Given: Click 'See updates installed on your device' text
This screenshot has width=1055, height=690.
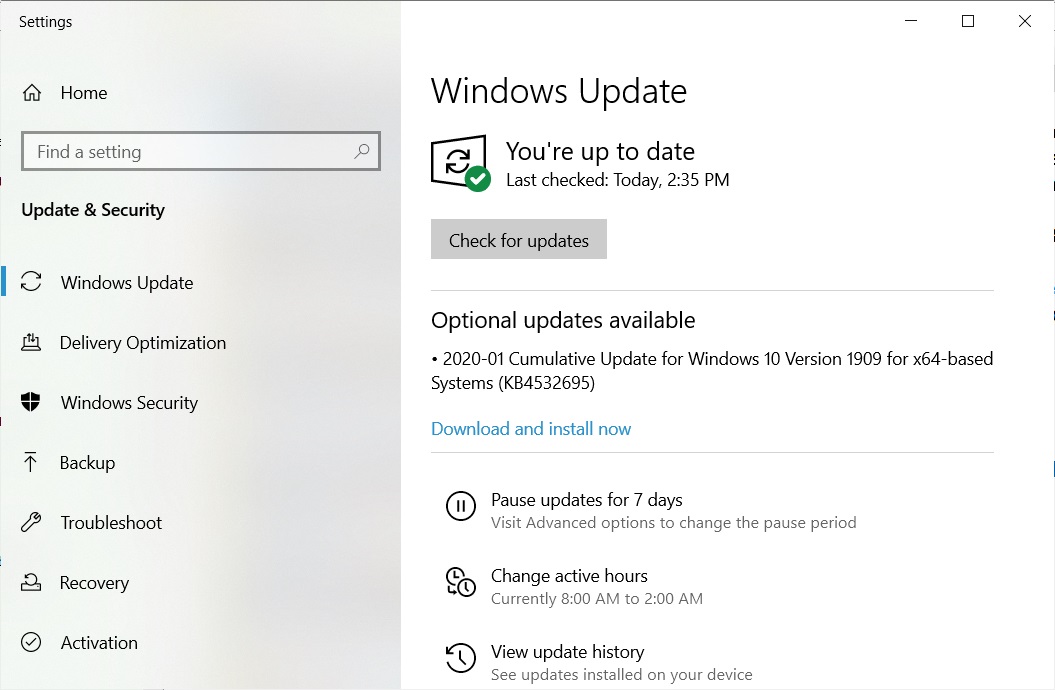Looking at the screenshot, I should point(622,675).
